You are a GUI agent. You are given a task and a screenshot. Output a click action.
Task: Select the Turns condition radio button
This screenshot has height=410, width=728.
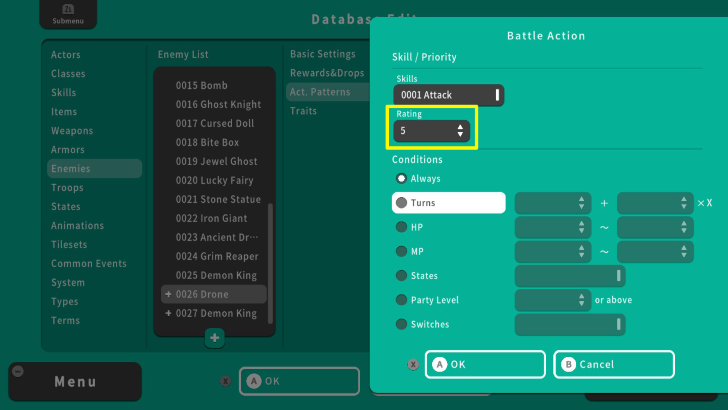pyautogui.click(x=401, y=203)
